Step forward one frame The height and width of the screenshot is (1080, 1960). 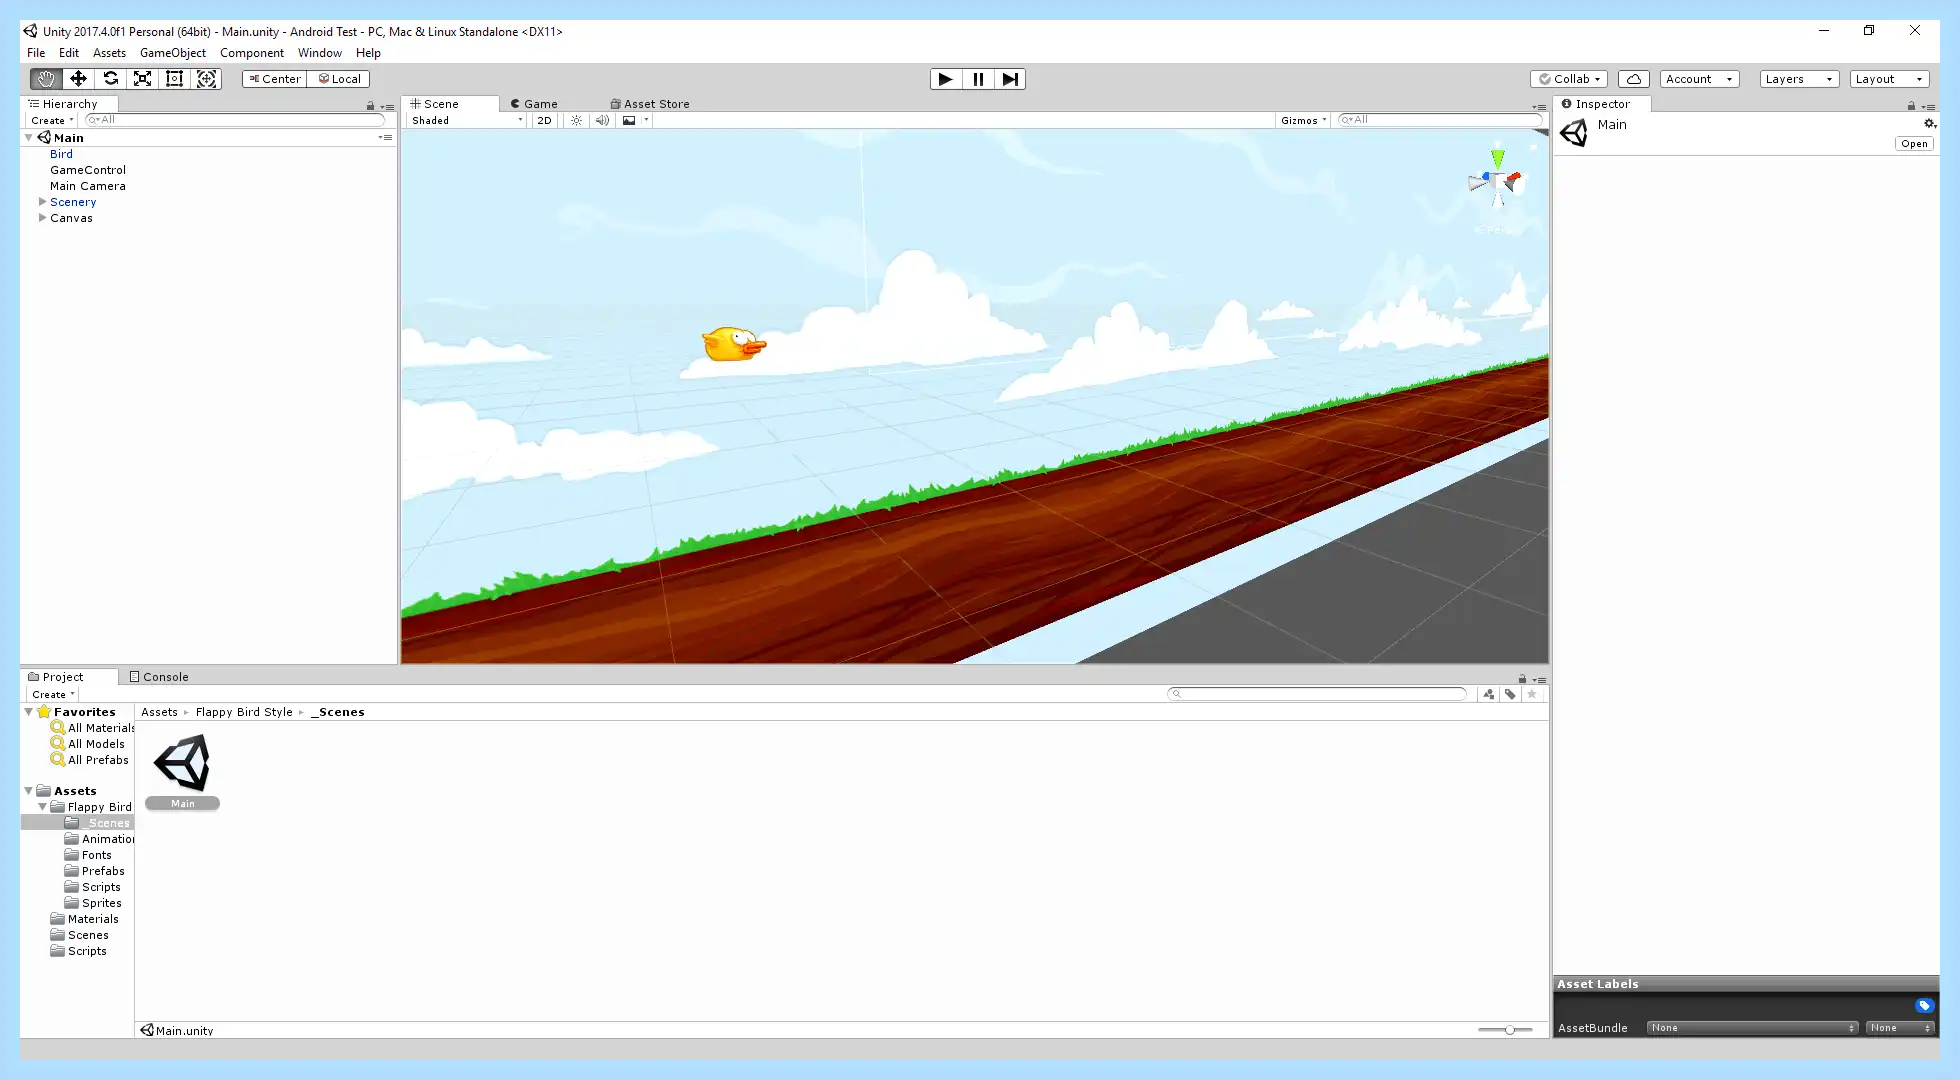click(1010, 79)
